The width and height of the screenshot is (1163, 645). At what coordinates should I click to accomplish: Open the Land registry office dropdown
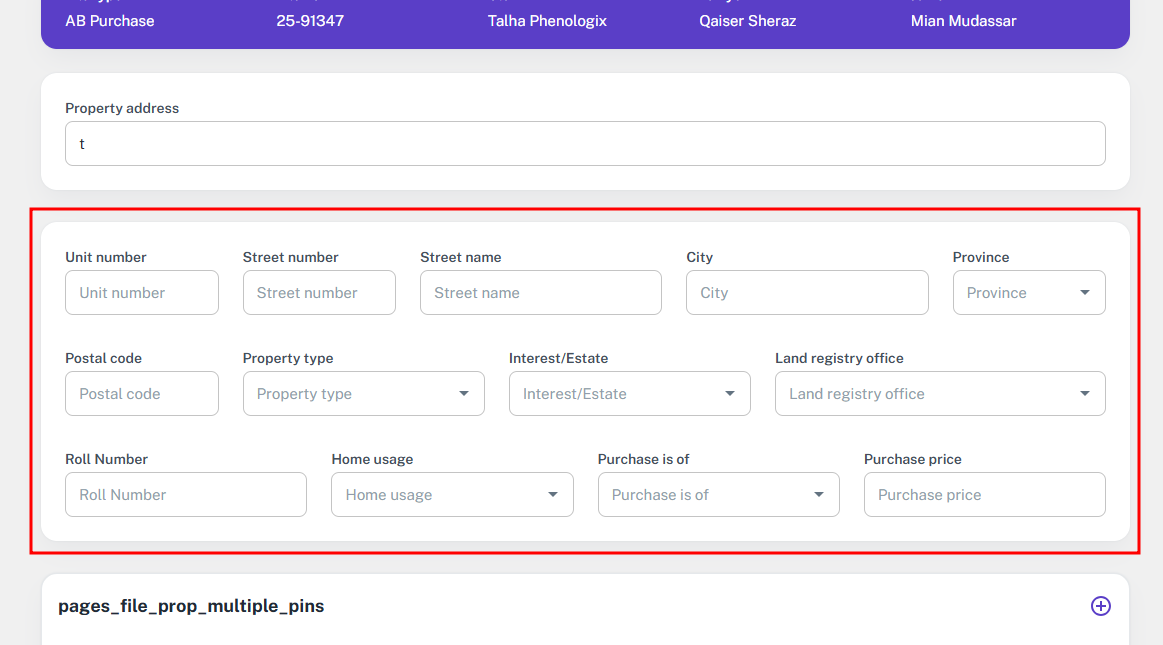[939, 394]
